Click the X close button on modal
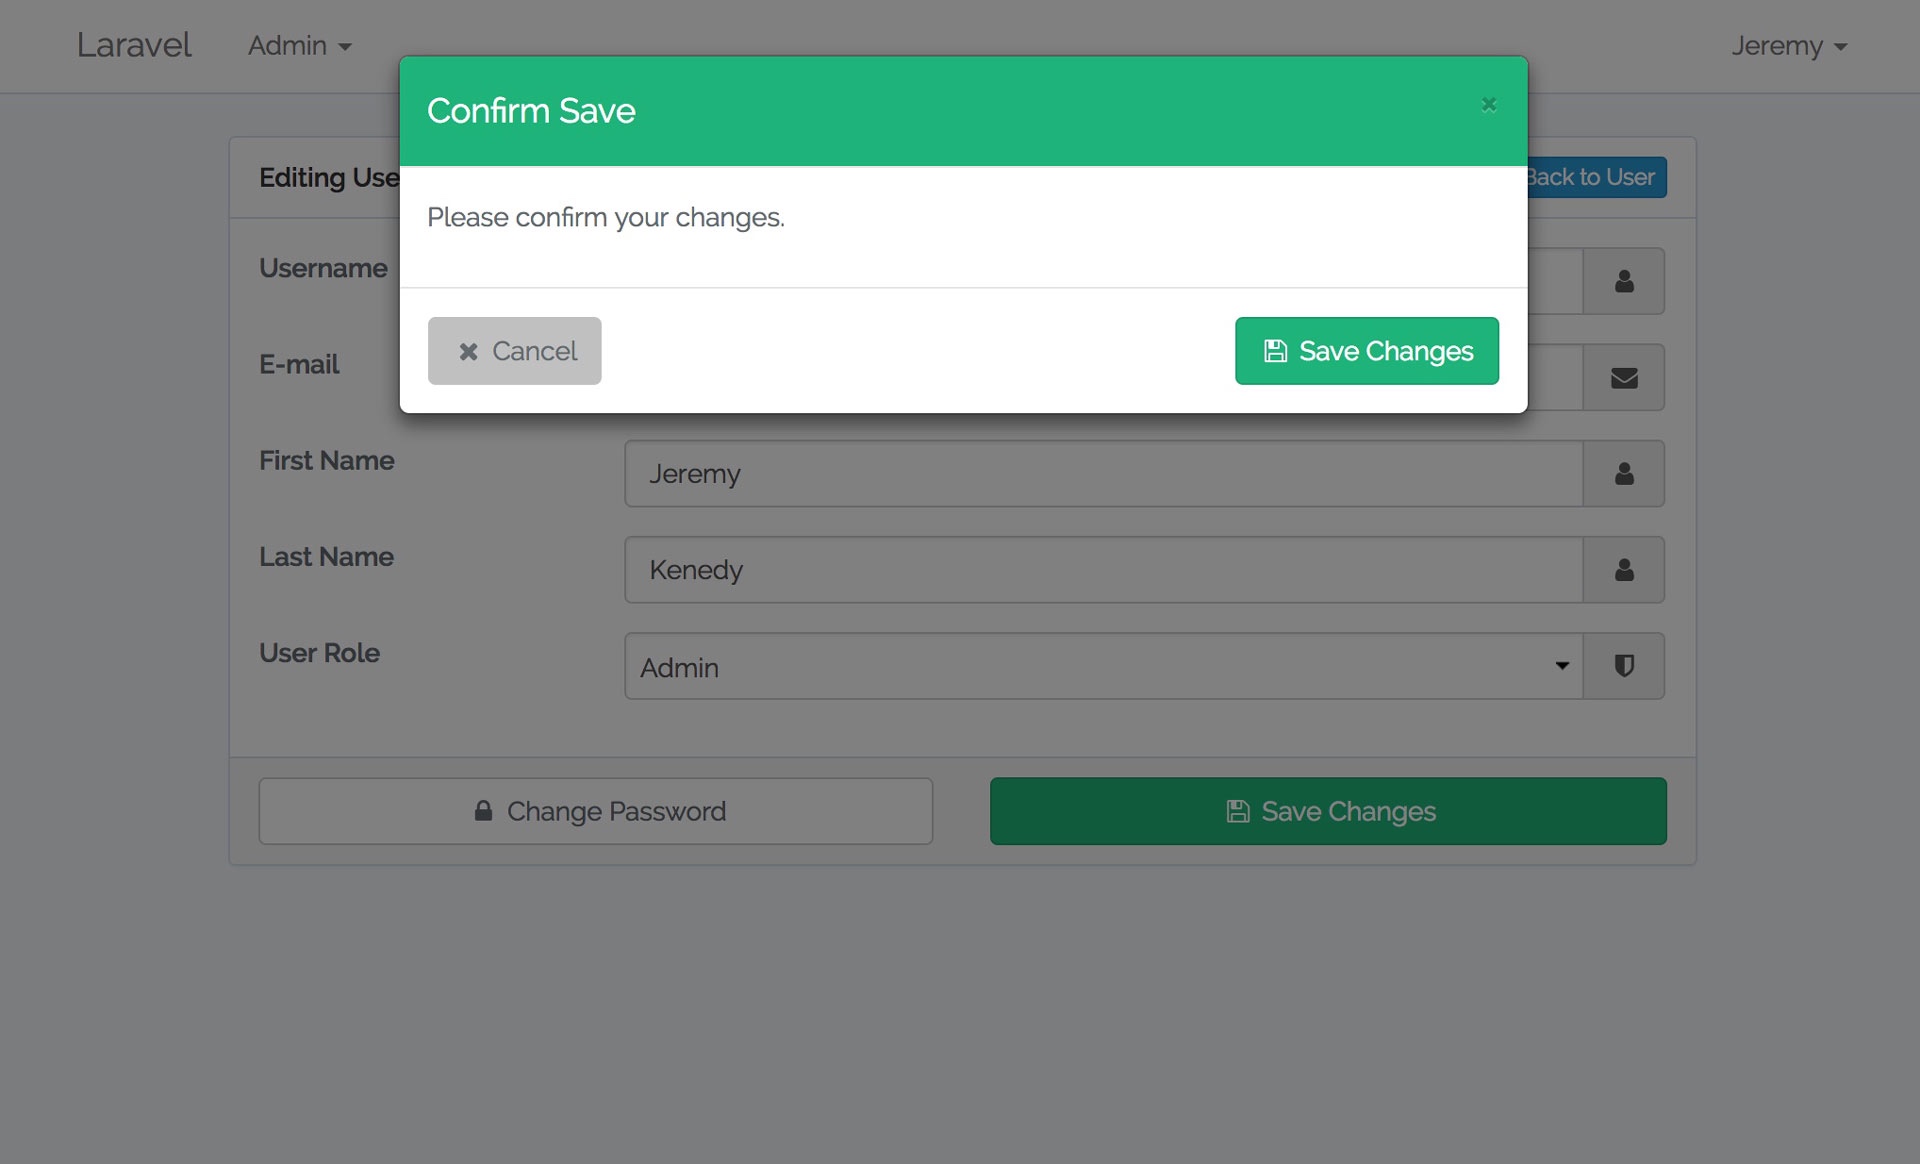1920x1164 pixels. click(x=1488, y=104)
